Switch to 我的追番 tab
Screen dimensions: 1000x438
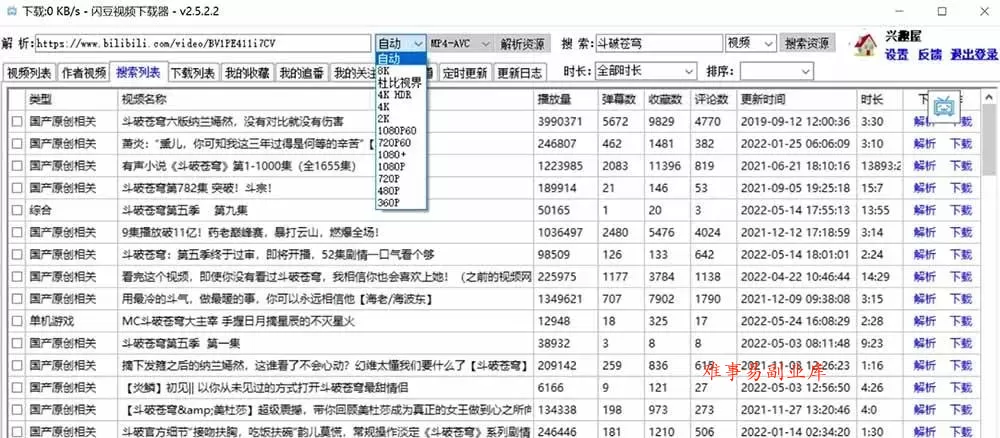click(x=302, y=73)
